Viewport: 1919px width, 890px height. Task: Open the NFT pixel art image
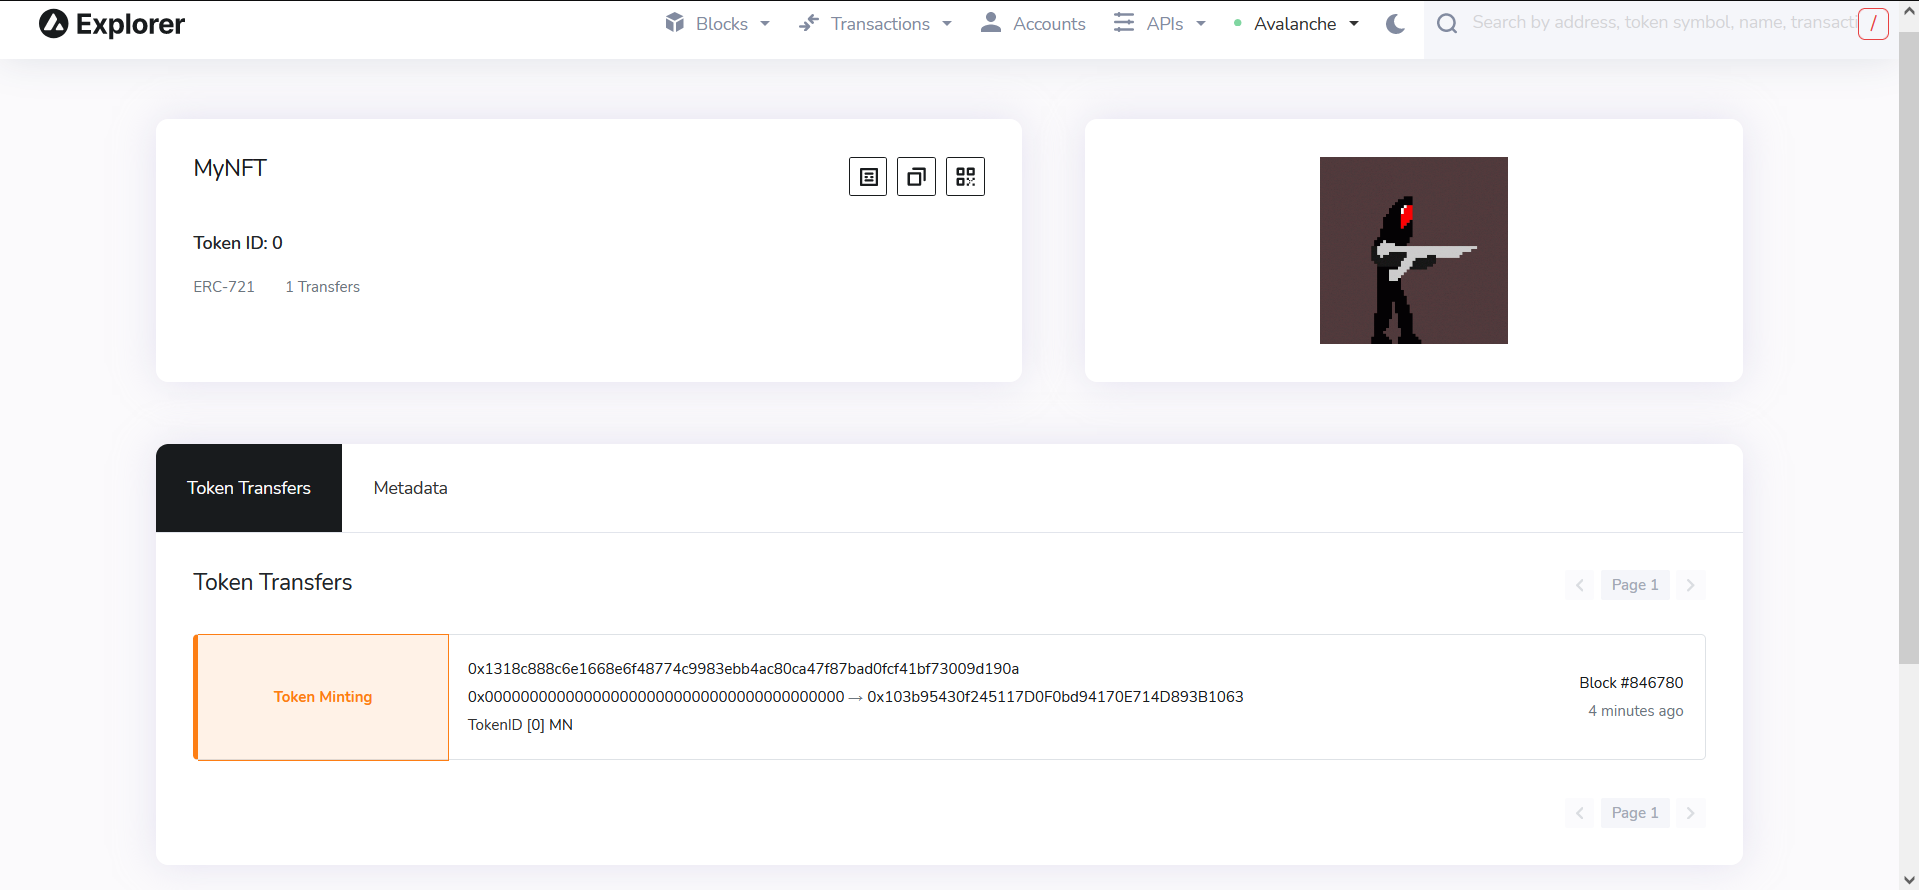(x=1413, y=250)
